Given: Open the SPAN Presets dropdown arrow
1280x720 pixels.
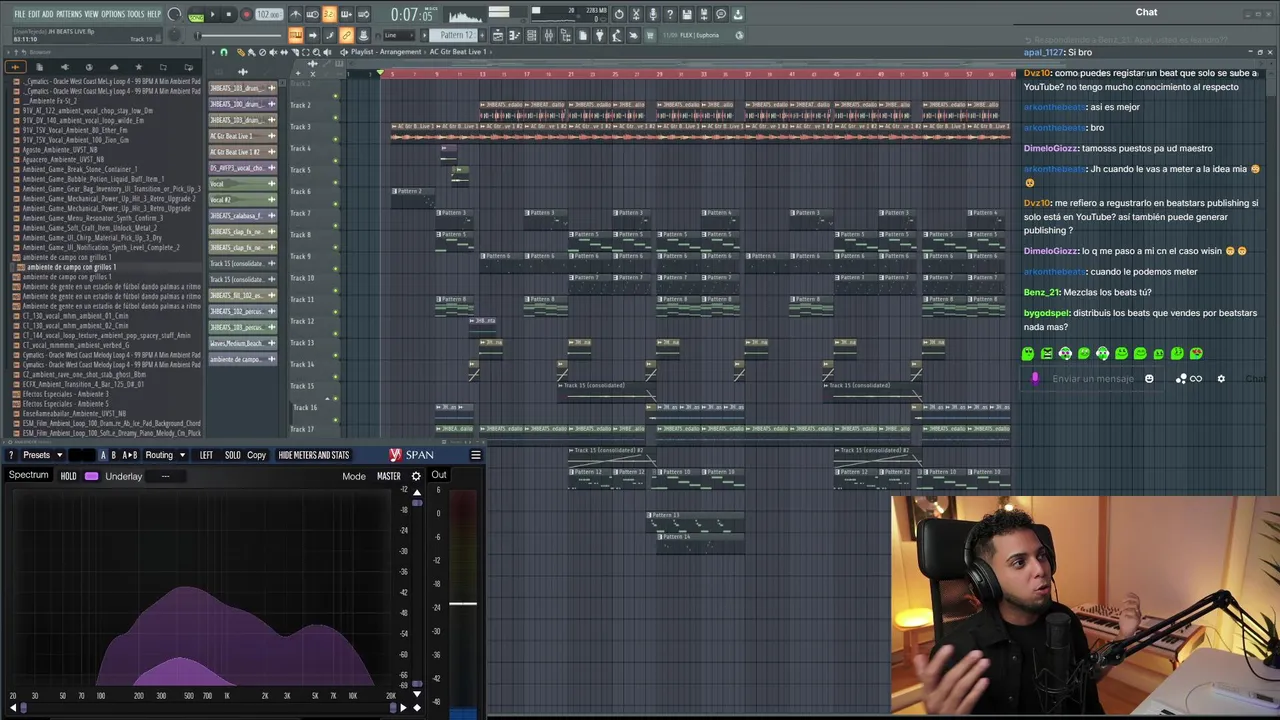Looking at the screenshot, I should tap(60, 455).
